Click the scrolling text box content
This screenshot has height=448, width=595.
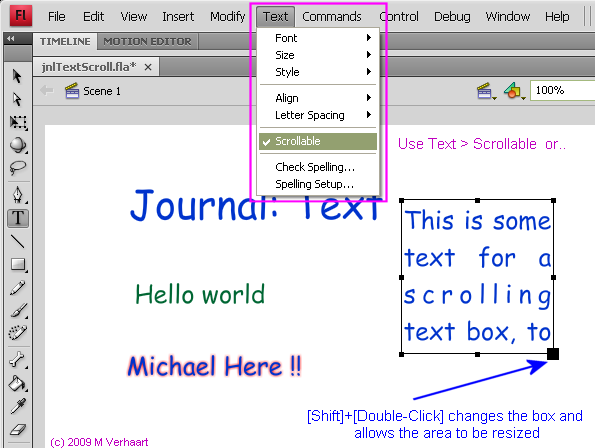pos(477,277)
